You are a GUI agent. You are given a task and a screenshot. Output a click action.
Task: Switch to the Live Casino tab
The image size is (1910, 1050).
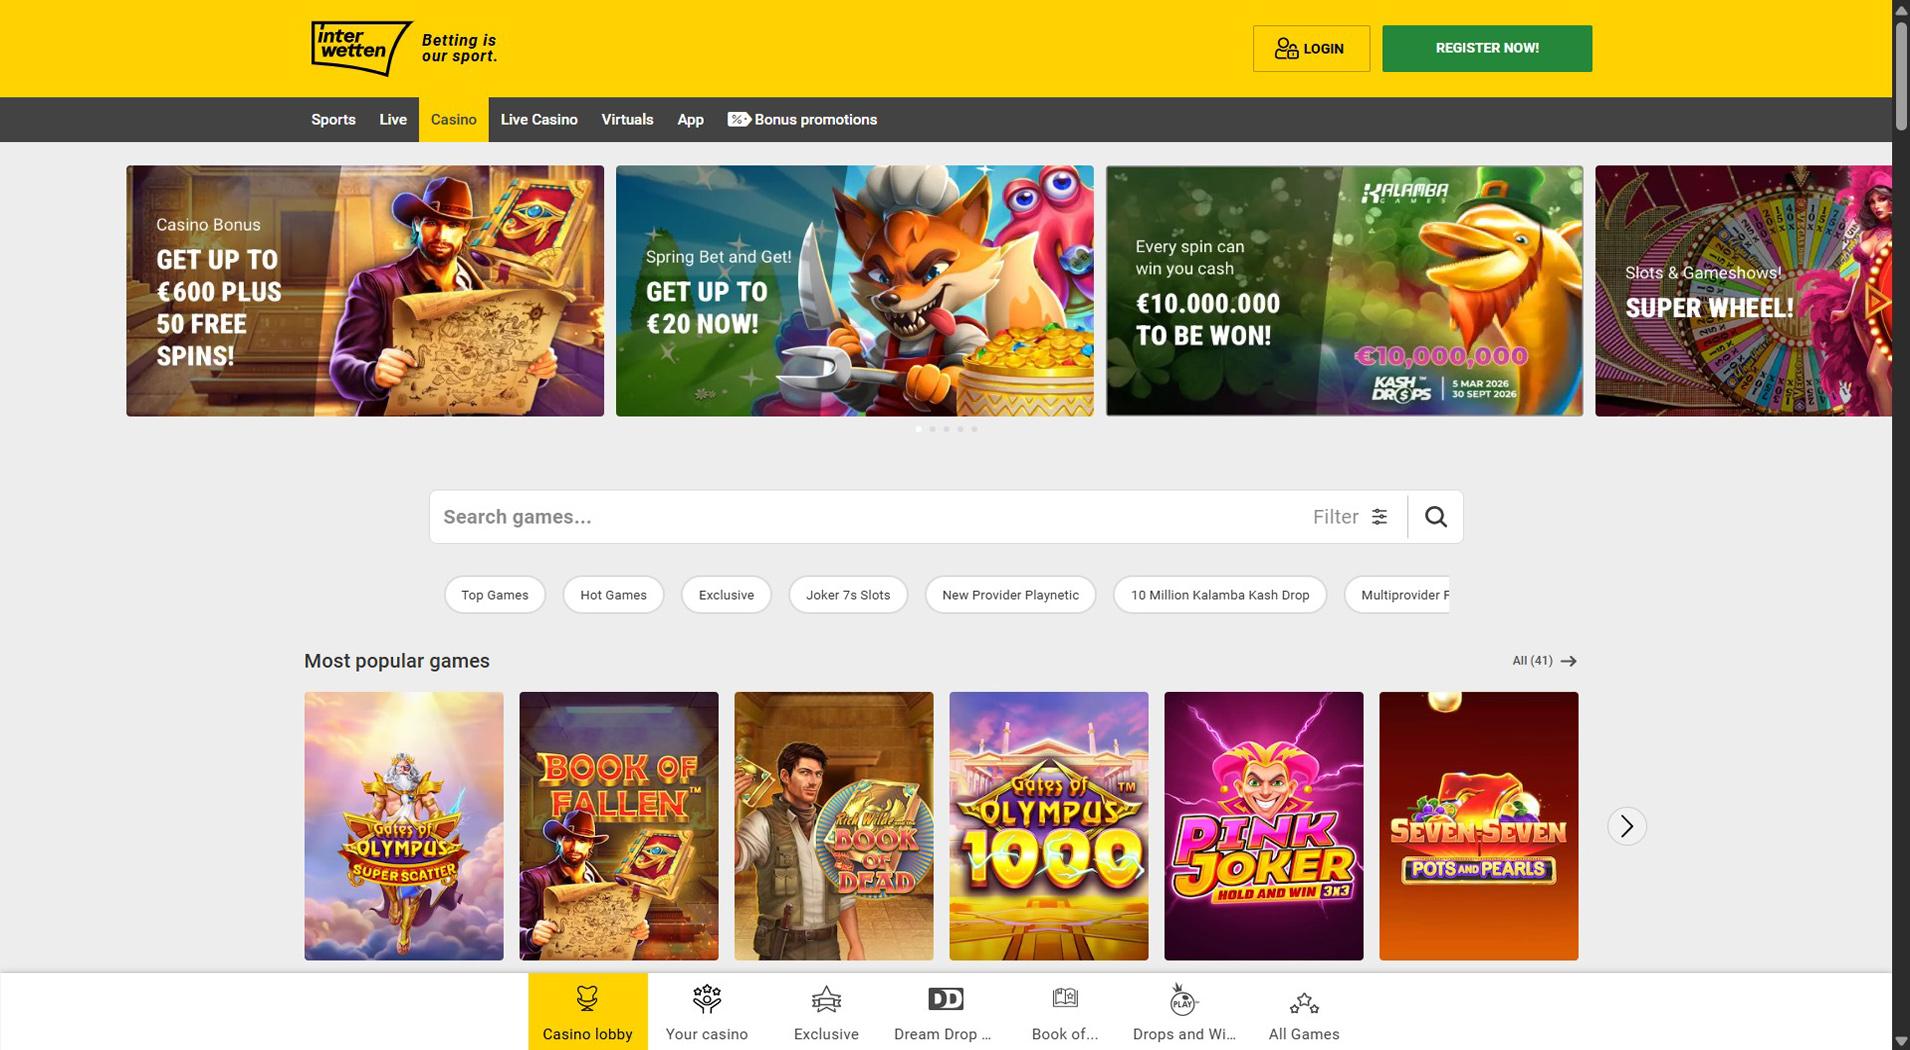click(x=539, y=119)
